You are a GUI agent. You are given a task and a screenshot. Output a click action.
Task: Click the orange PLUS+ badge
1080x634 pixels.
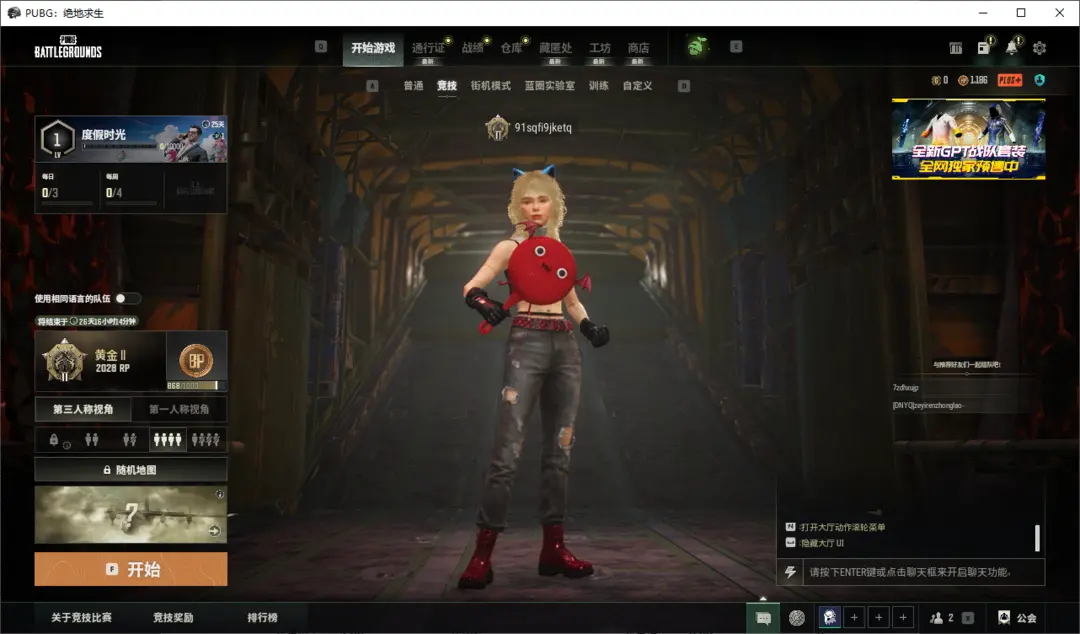[1010, 80]
